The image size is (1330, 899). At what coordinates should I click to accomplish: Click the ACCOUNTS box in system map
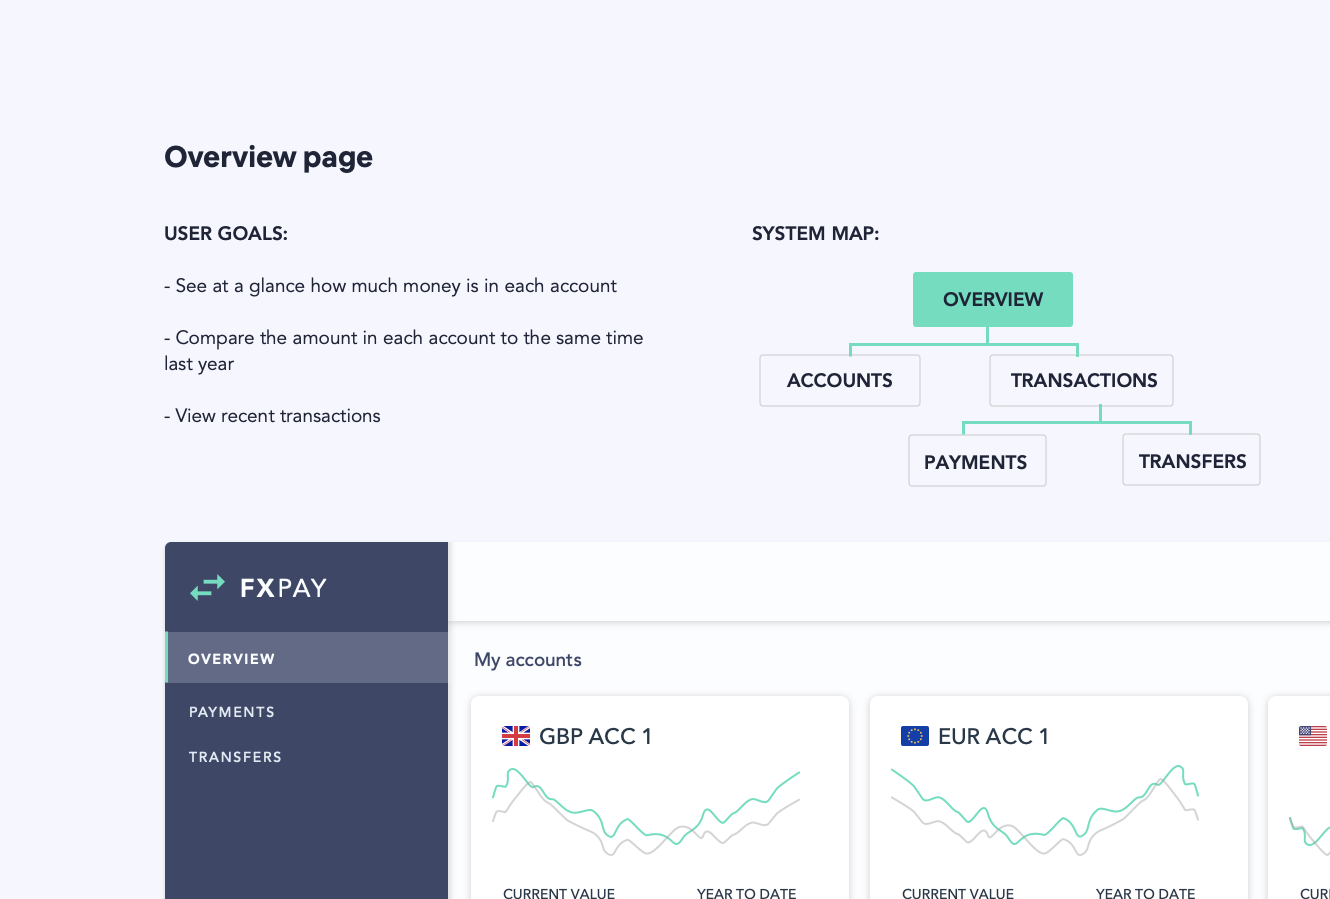pyautogui.click(x=839, y=381)
